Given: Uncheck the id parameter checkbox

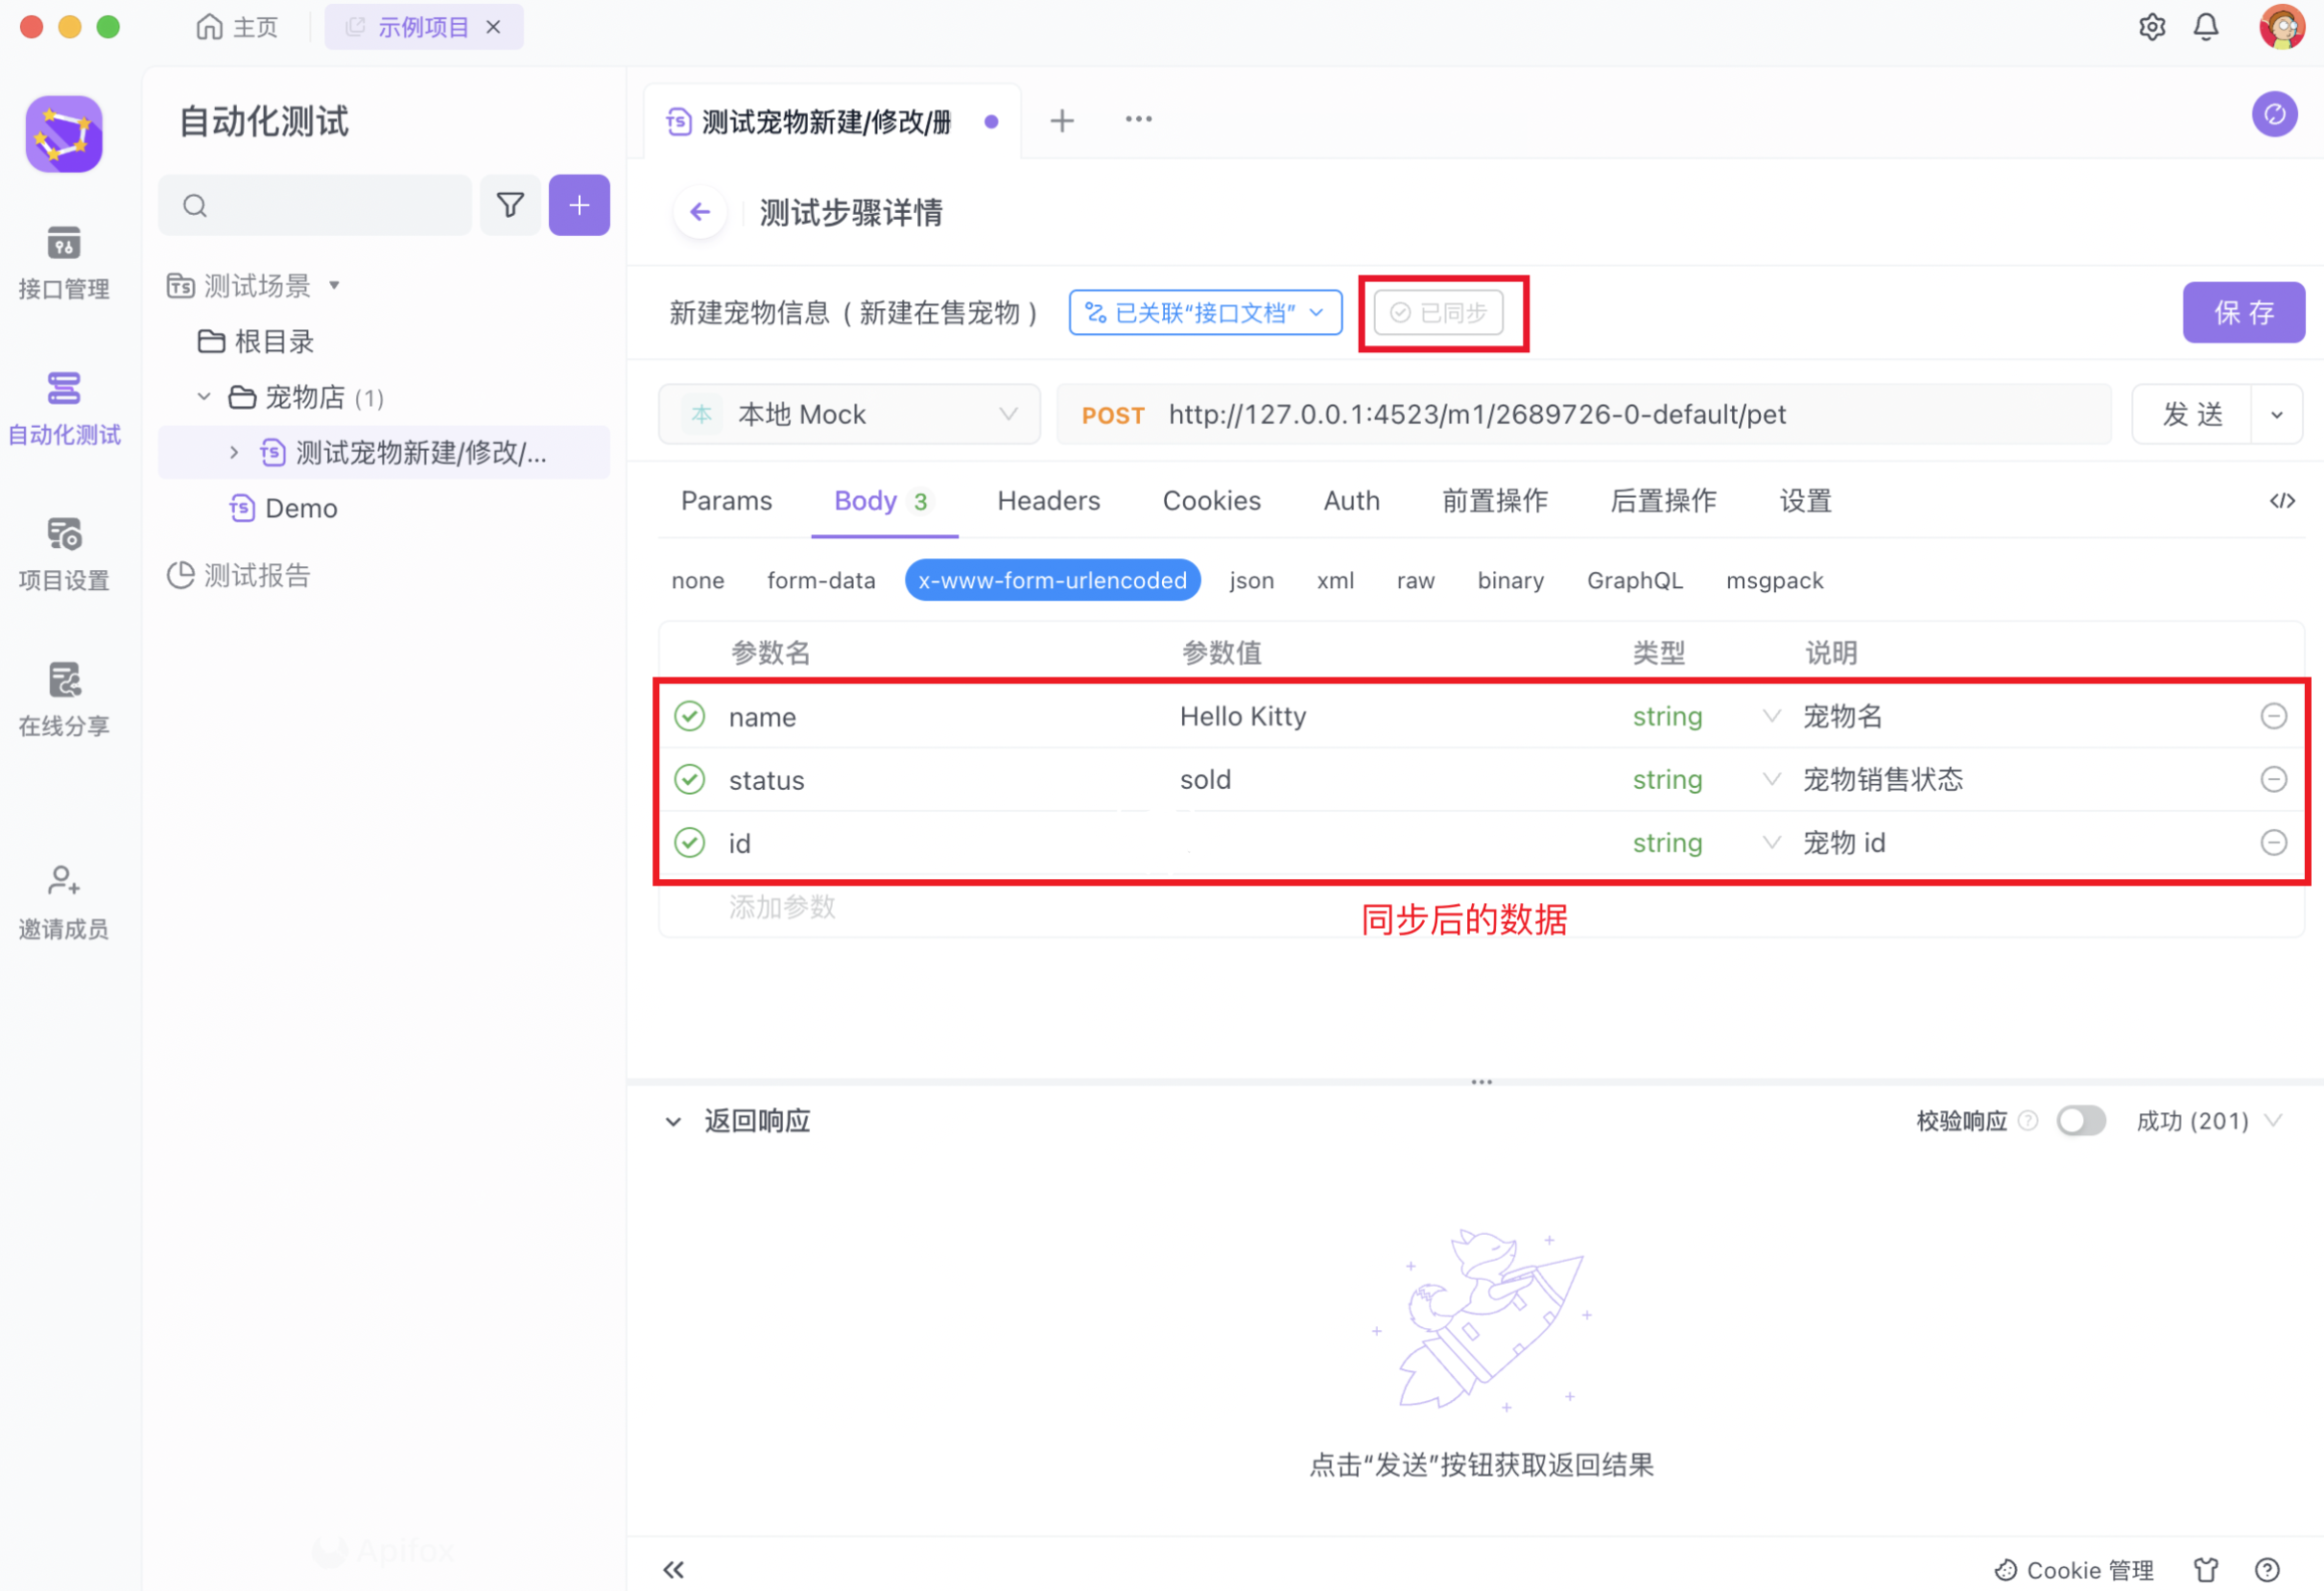Looking at the screenshot, I should click(690, 843).
